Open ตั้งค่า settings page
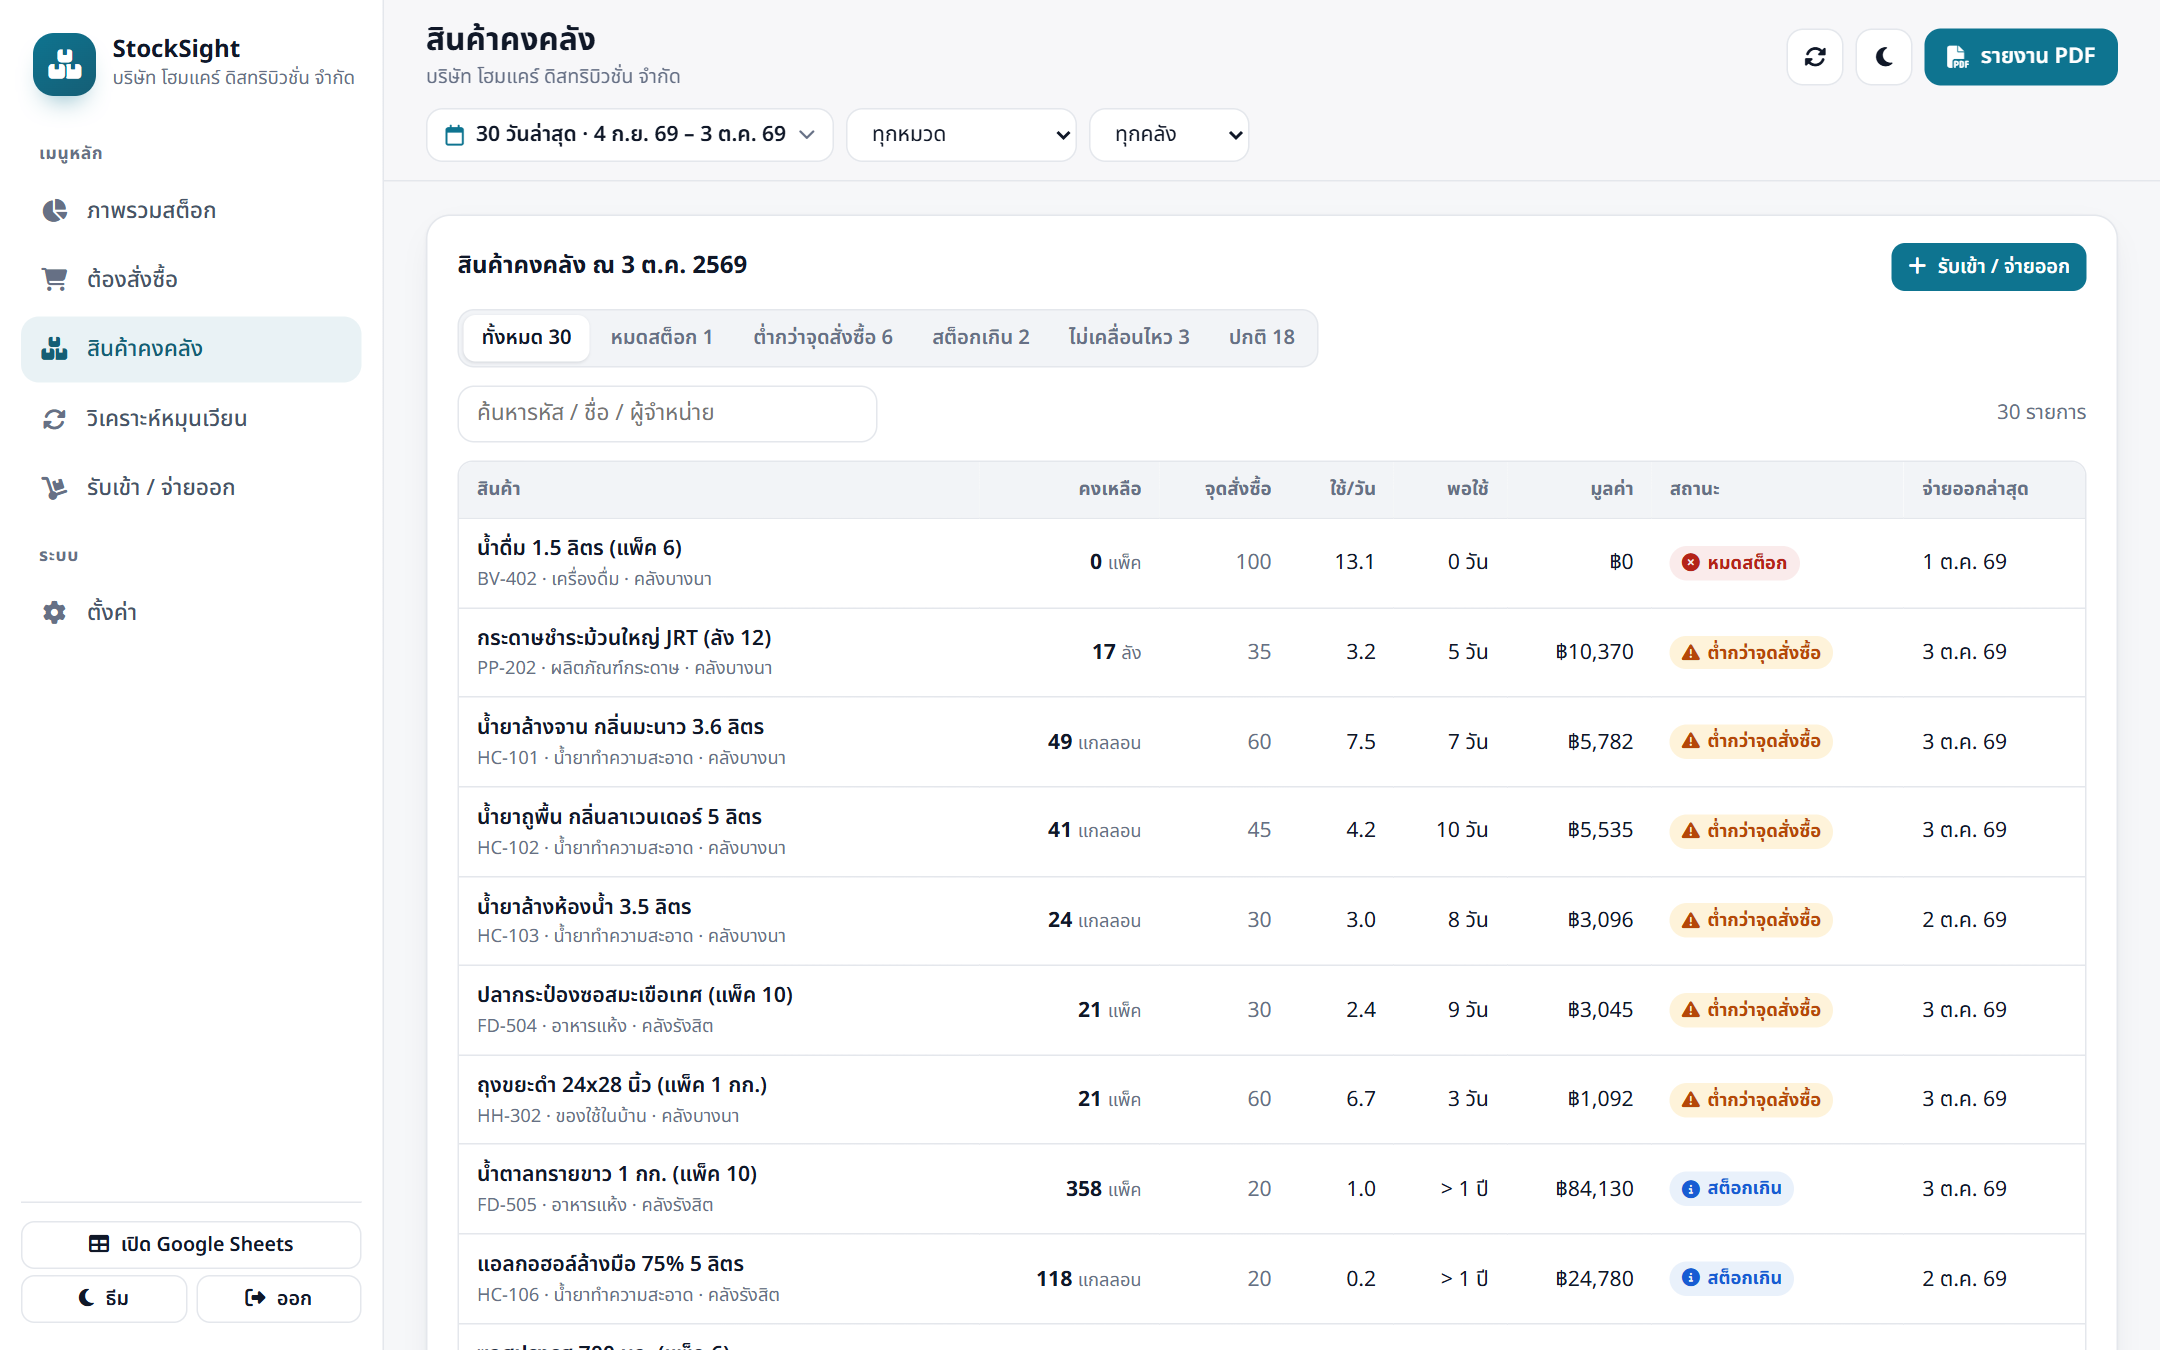This screenshot has width=2160, height=1350. pos(191,612)
